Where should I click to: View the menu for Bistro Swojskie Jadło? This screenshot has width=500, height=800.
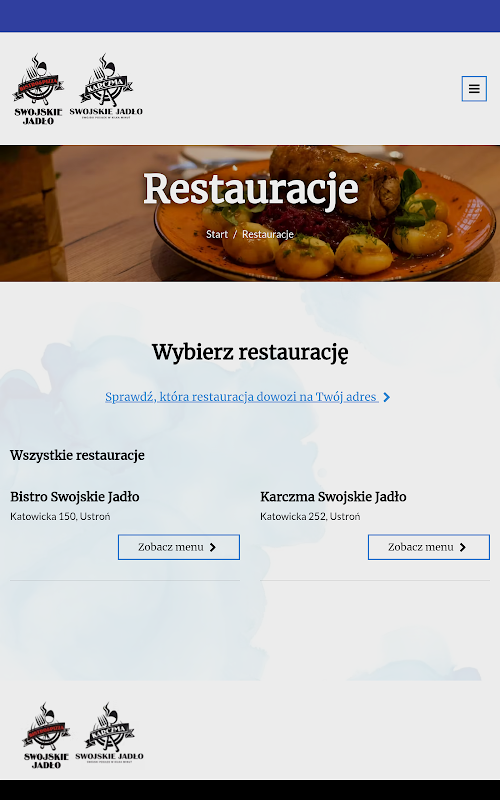179,547
